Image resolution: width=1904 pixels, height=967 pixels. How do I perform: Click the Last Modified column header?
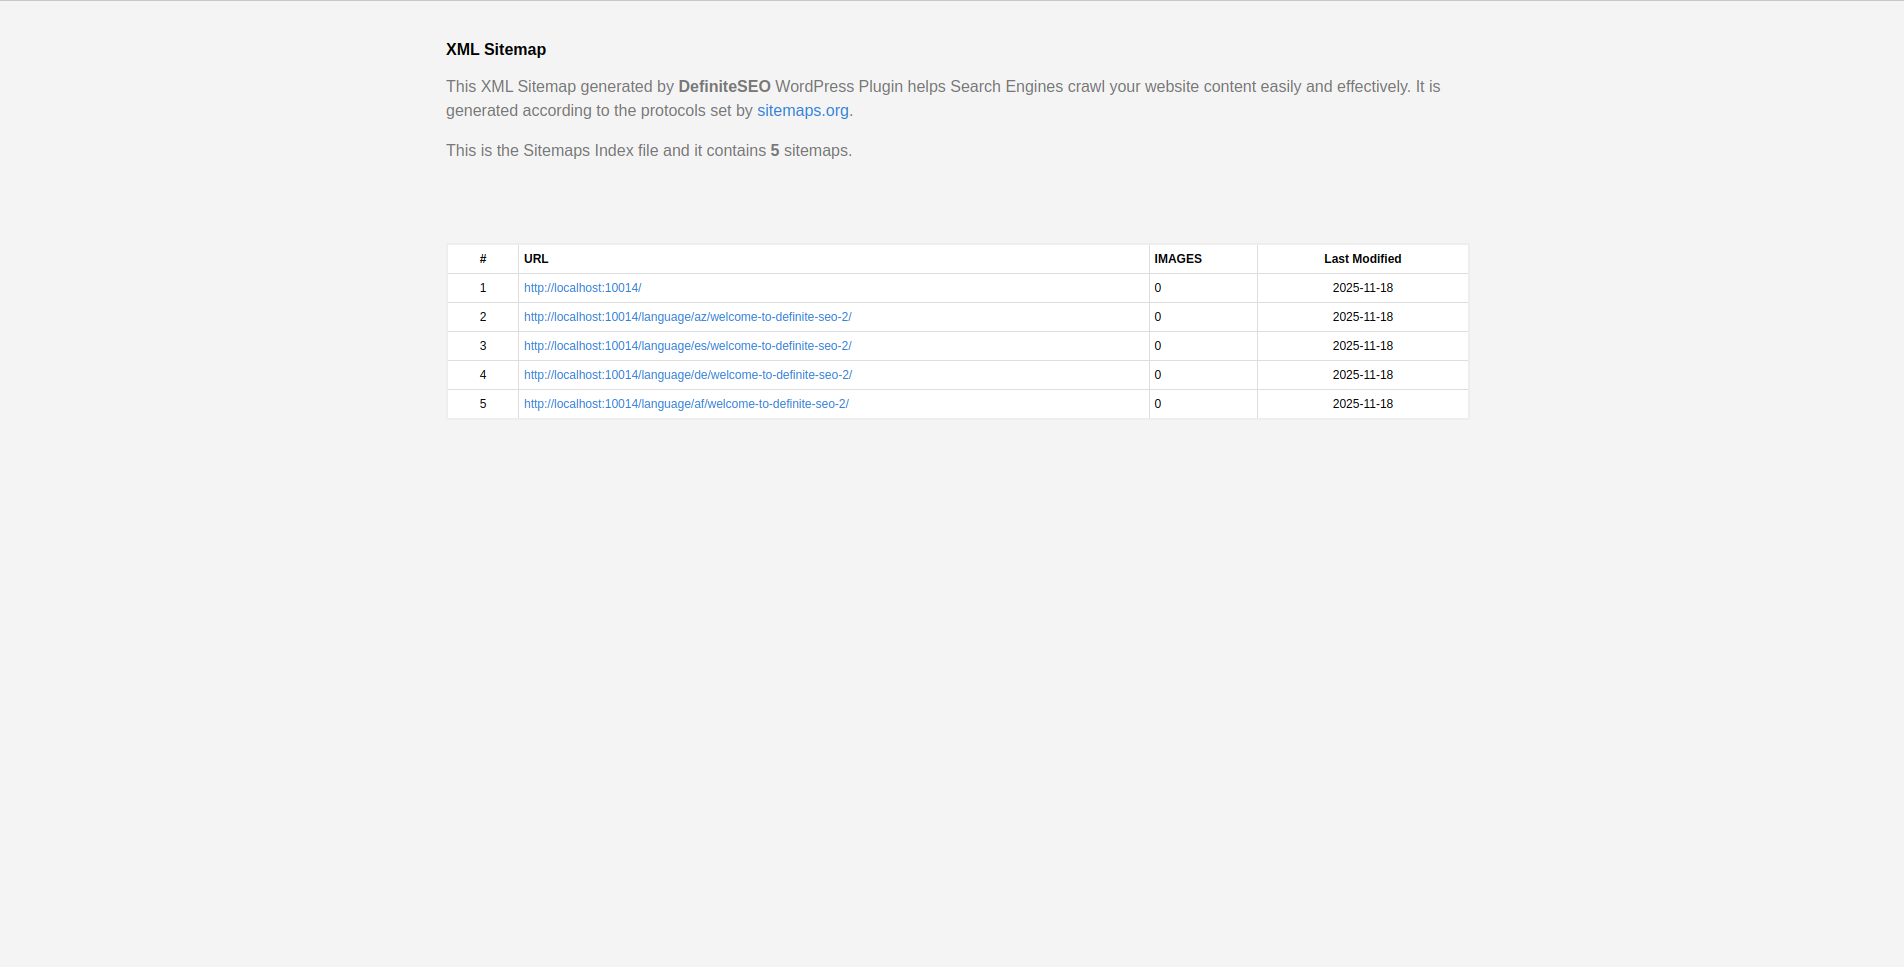pyautogui.click(x=1362, y=259)
